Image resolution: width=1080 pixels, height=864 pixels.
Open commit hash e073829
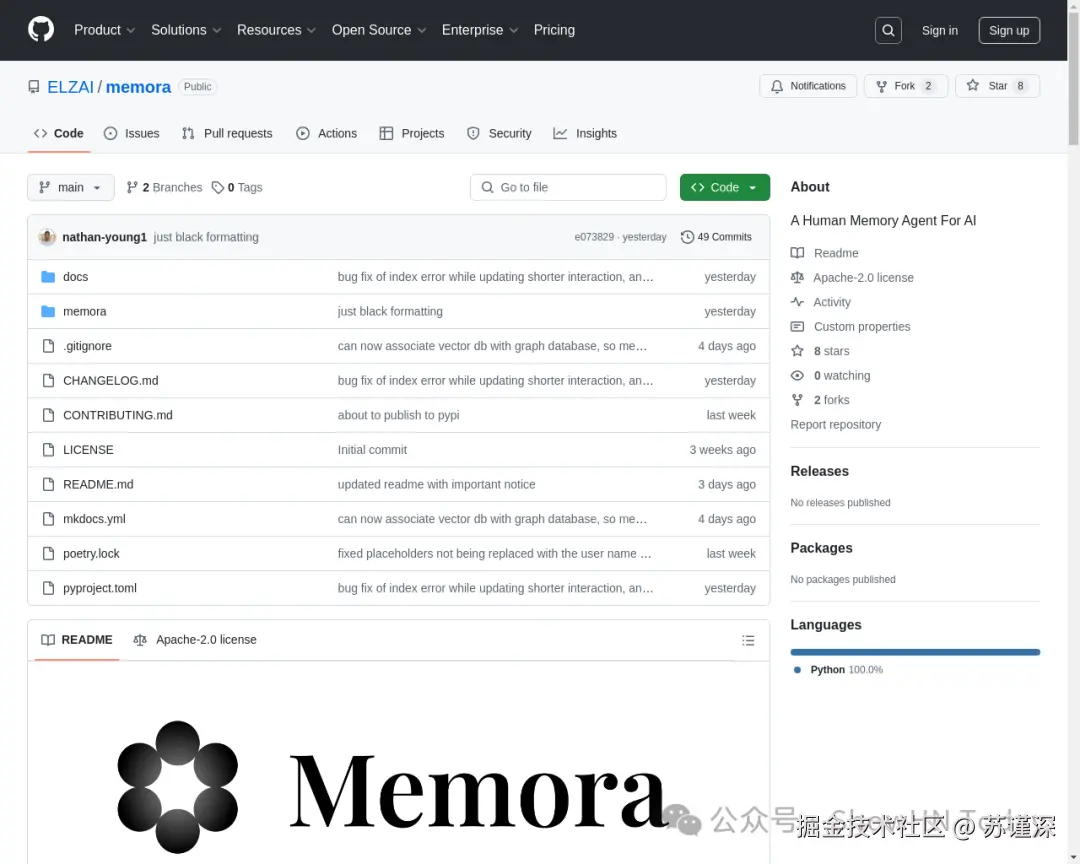(594, 237)
